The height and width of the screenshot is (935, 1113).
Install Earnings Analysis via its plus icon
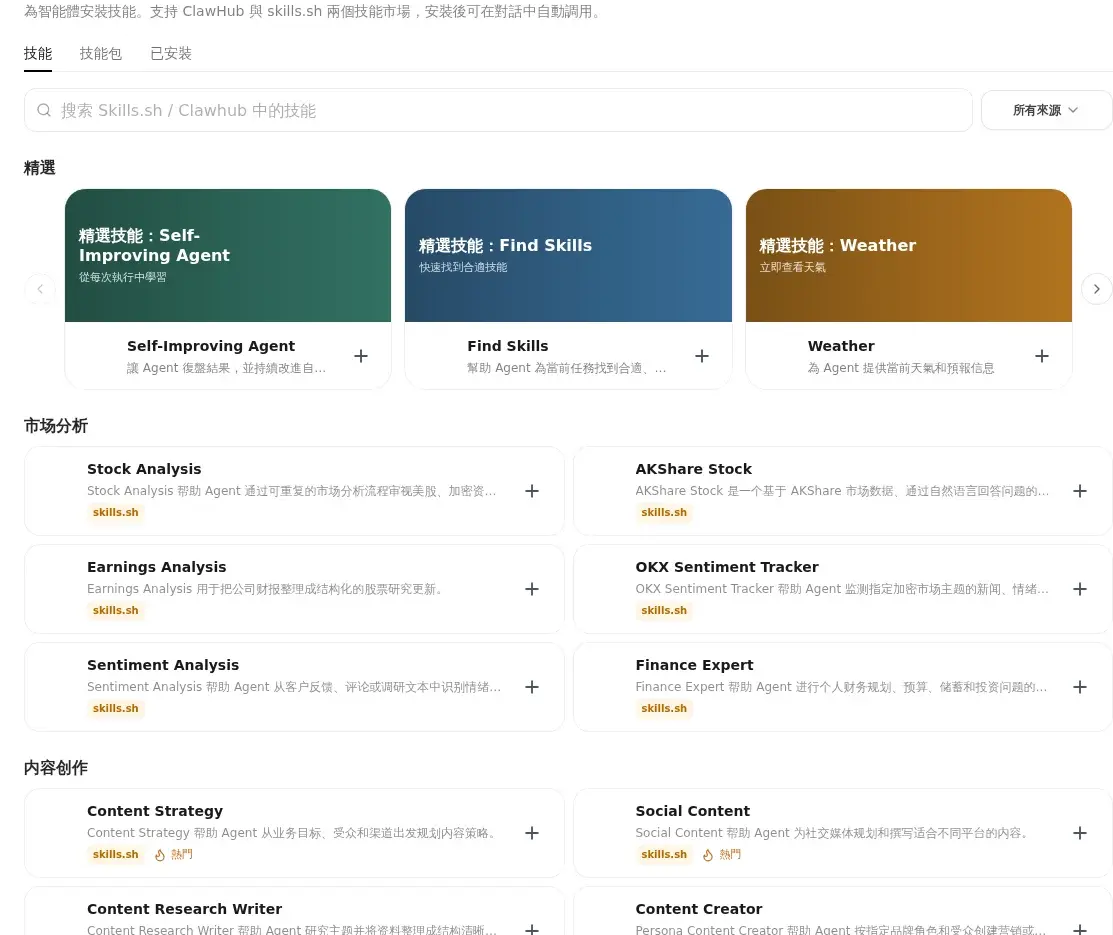[x=532, y=589]
